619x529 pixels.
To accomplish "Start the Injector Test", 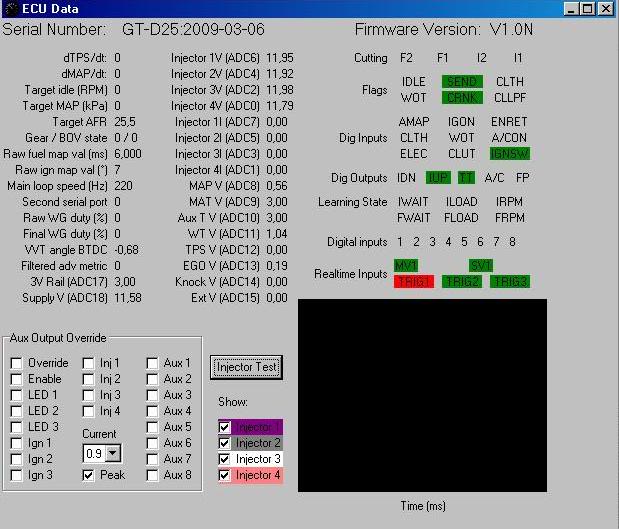I will [x=246, y=367].
